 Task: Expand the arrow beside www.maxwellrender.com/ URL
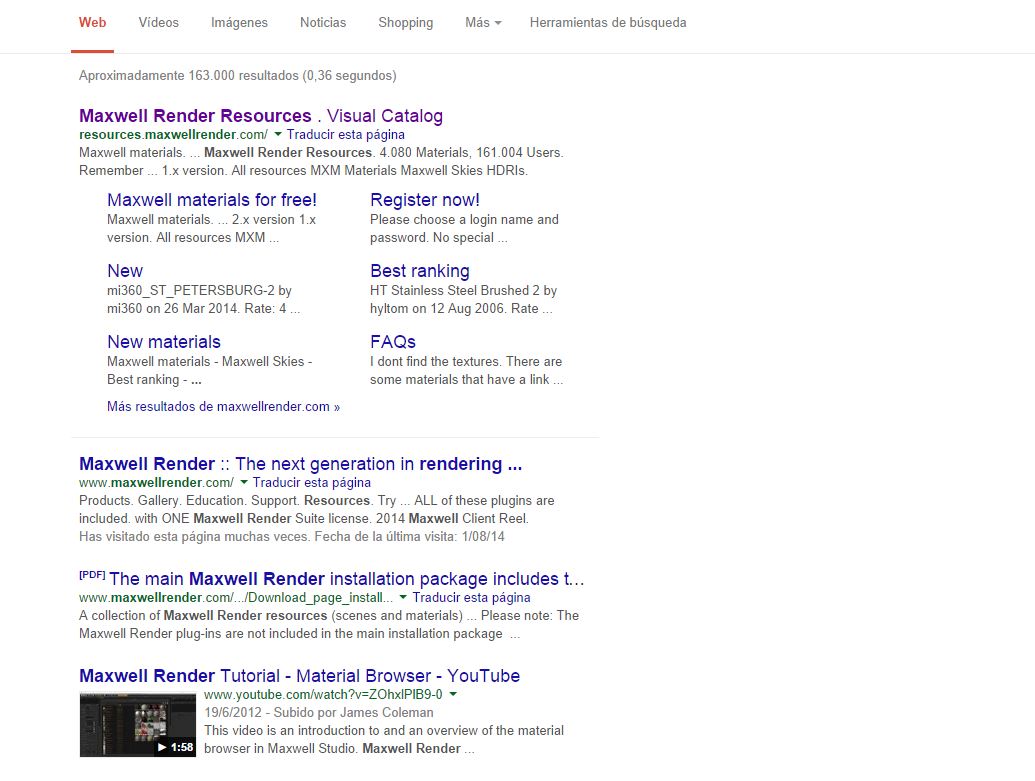click(x=244, y=482)
